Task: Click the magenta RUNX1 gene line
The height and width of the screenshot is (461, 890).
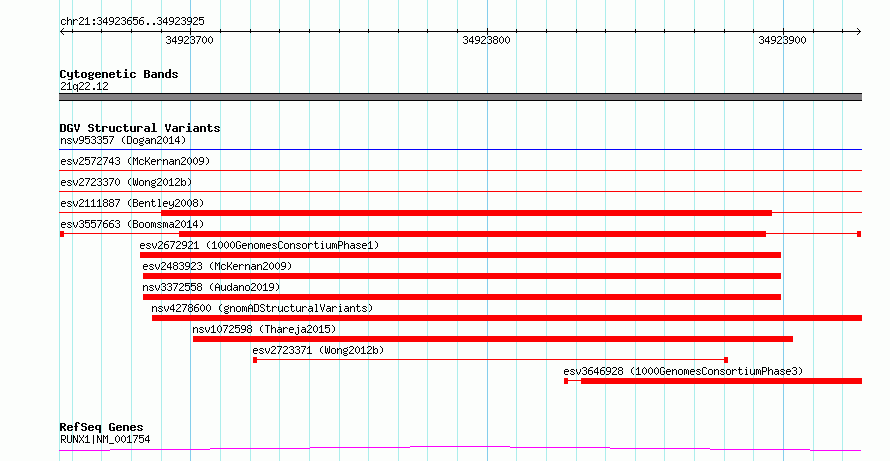Action: point(460,449)
